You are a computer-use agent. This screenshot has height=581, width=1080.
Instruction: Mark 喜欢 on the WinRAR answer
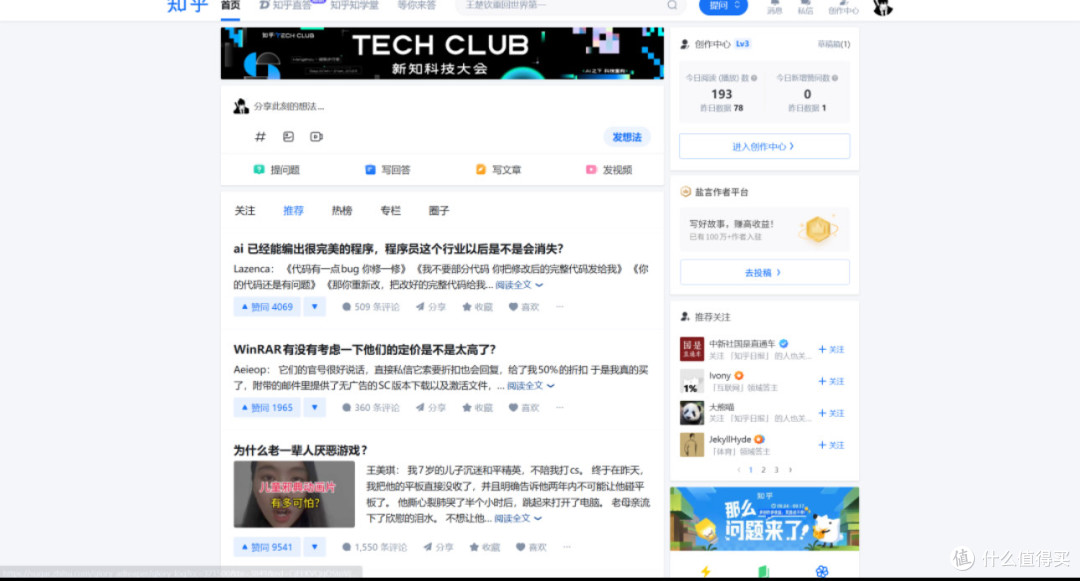tap(523, 408)
